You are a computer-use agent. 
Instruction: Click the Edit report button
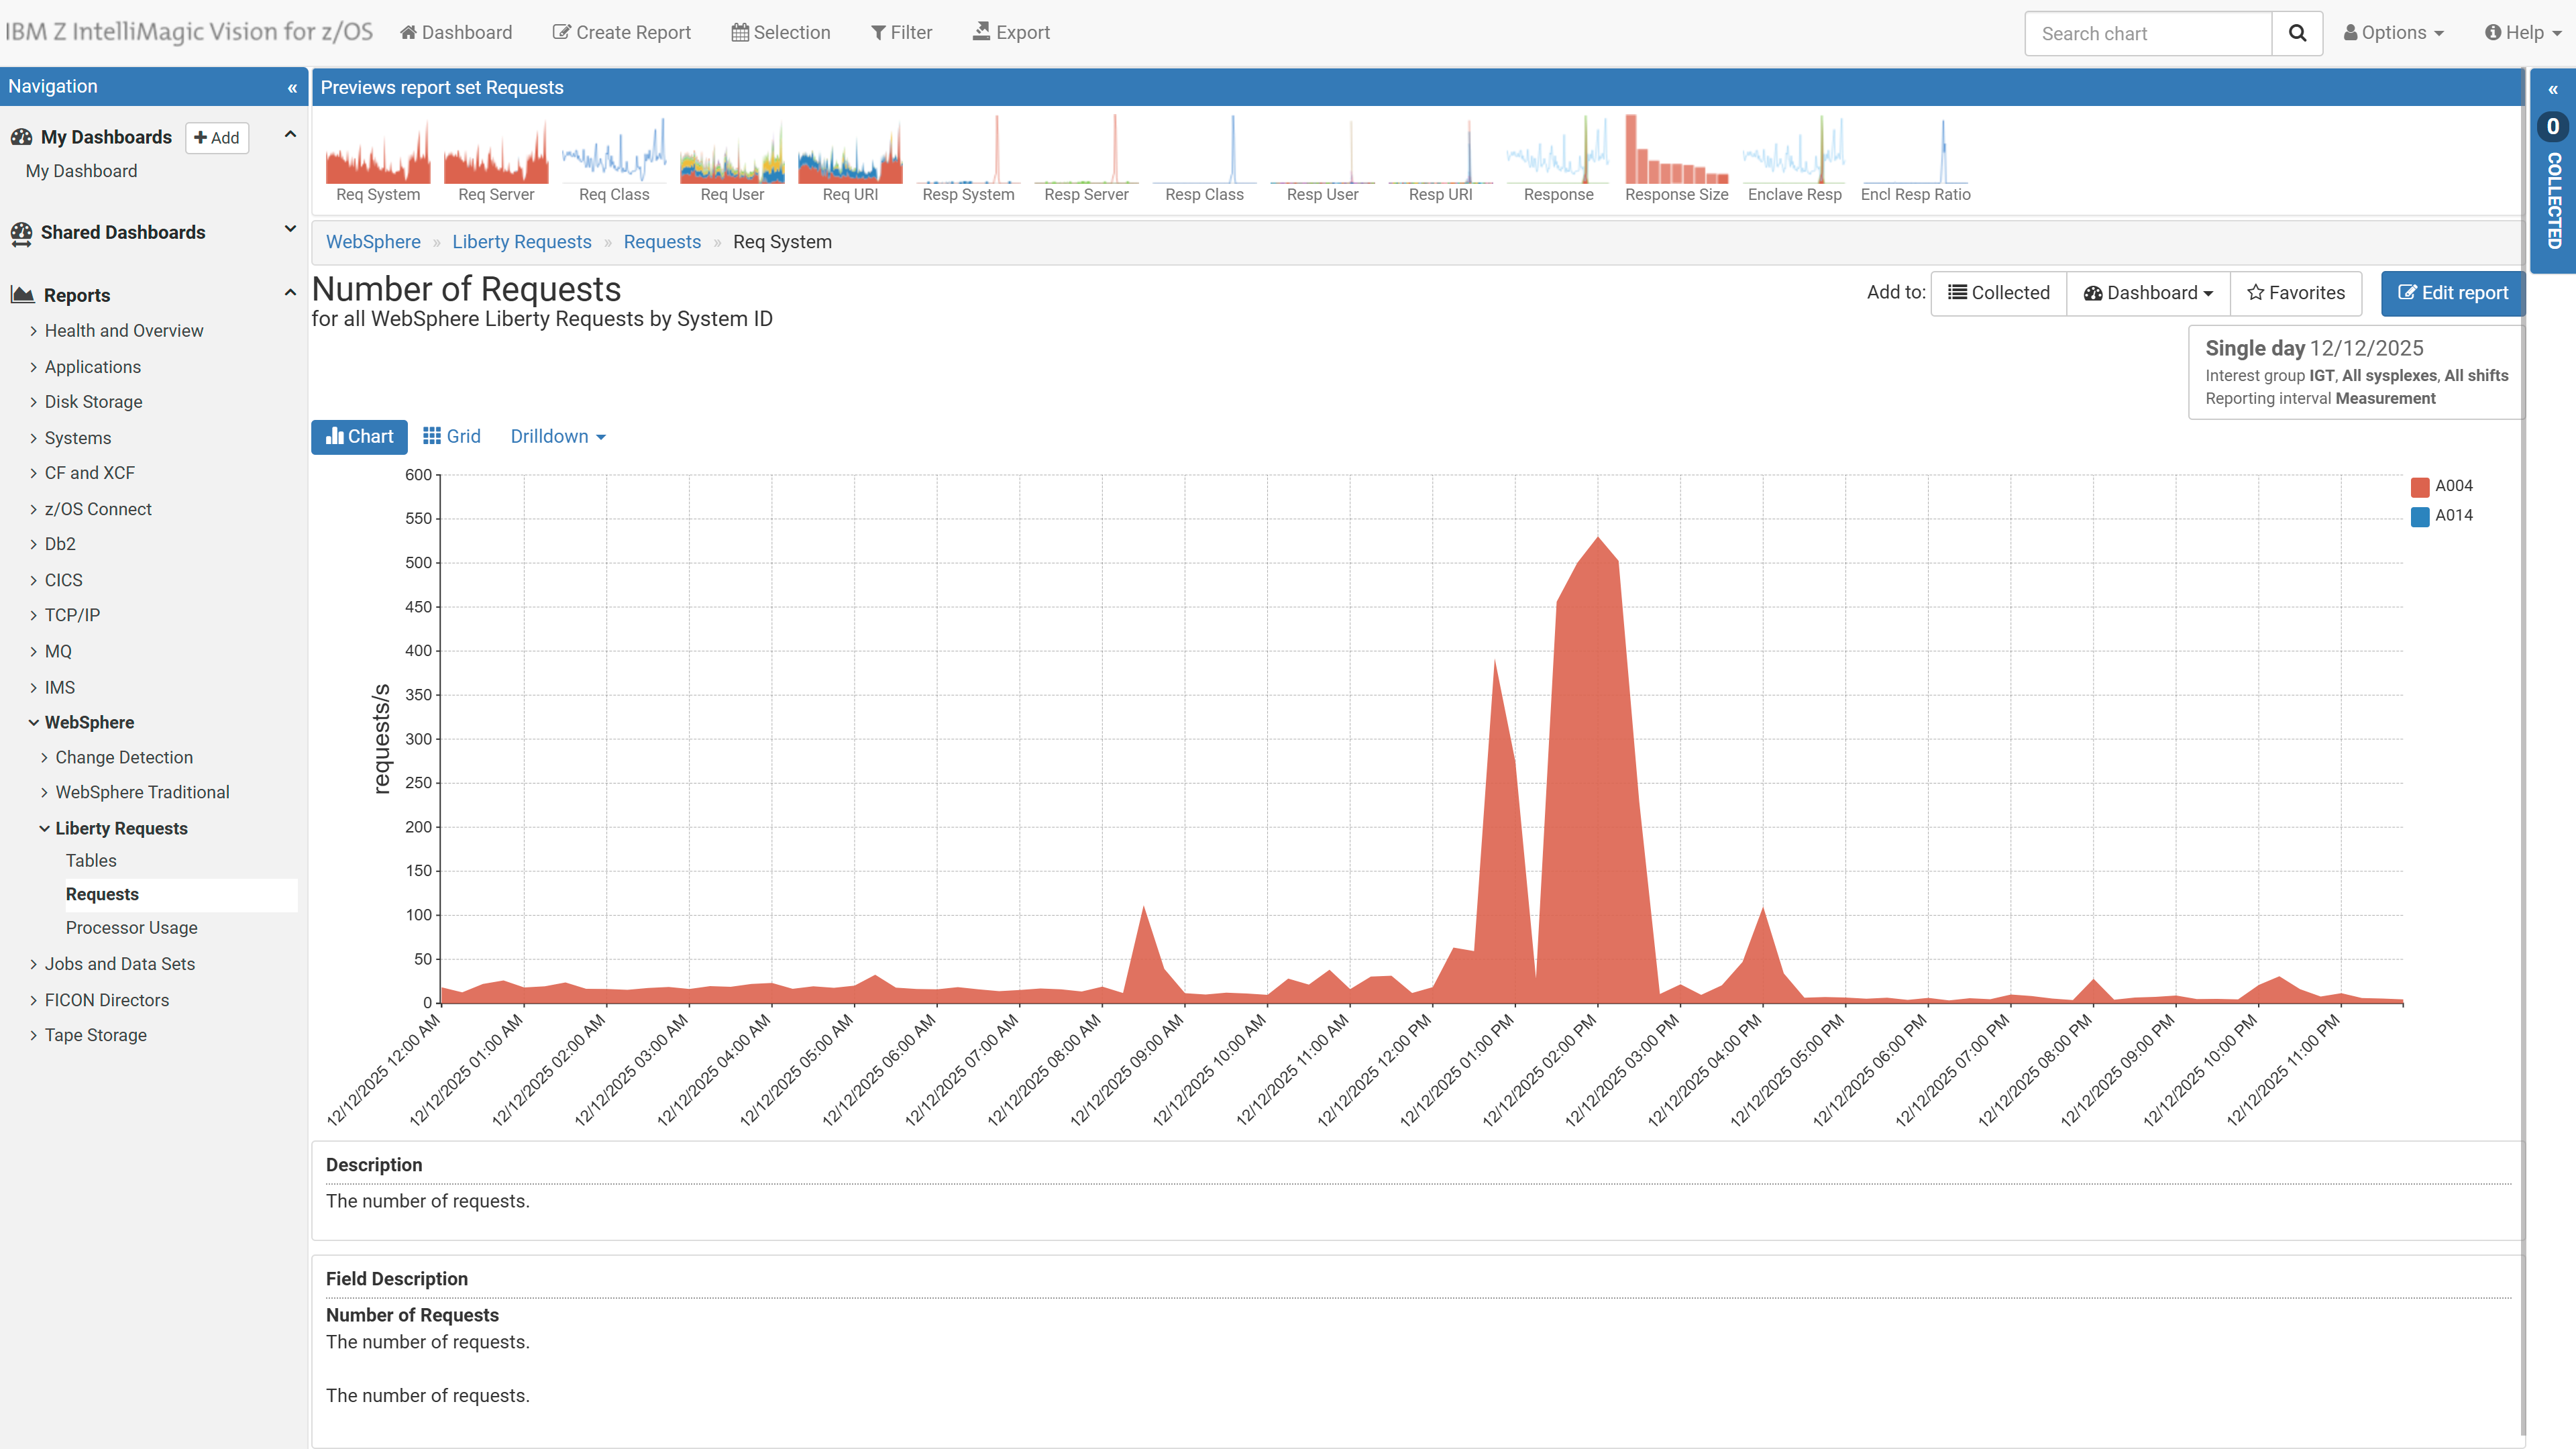2452,293
